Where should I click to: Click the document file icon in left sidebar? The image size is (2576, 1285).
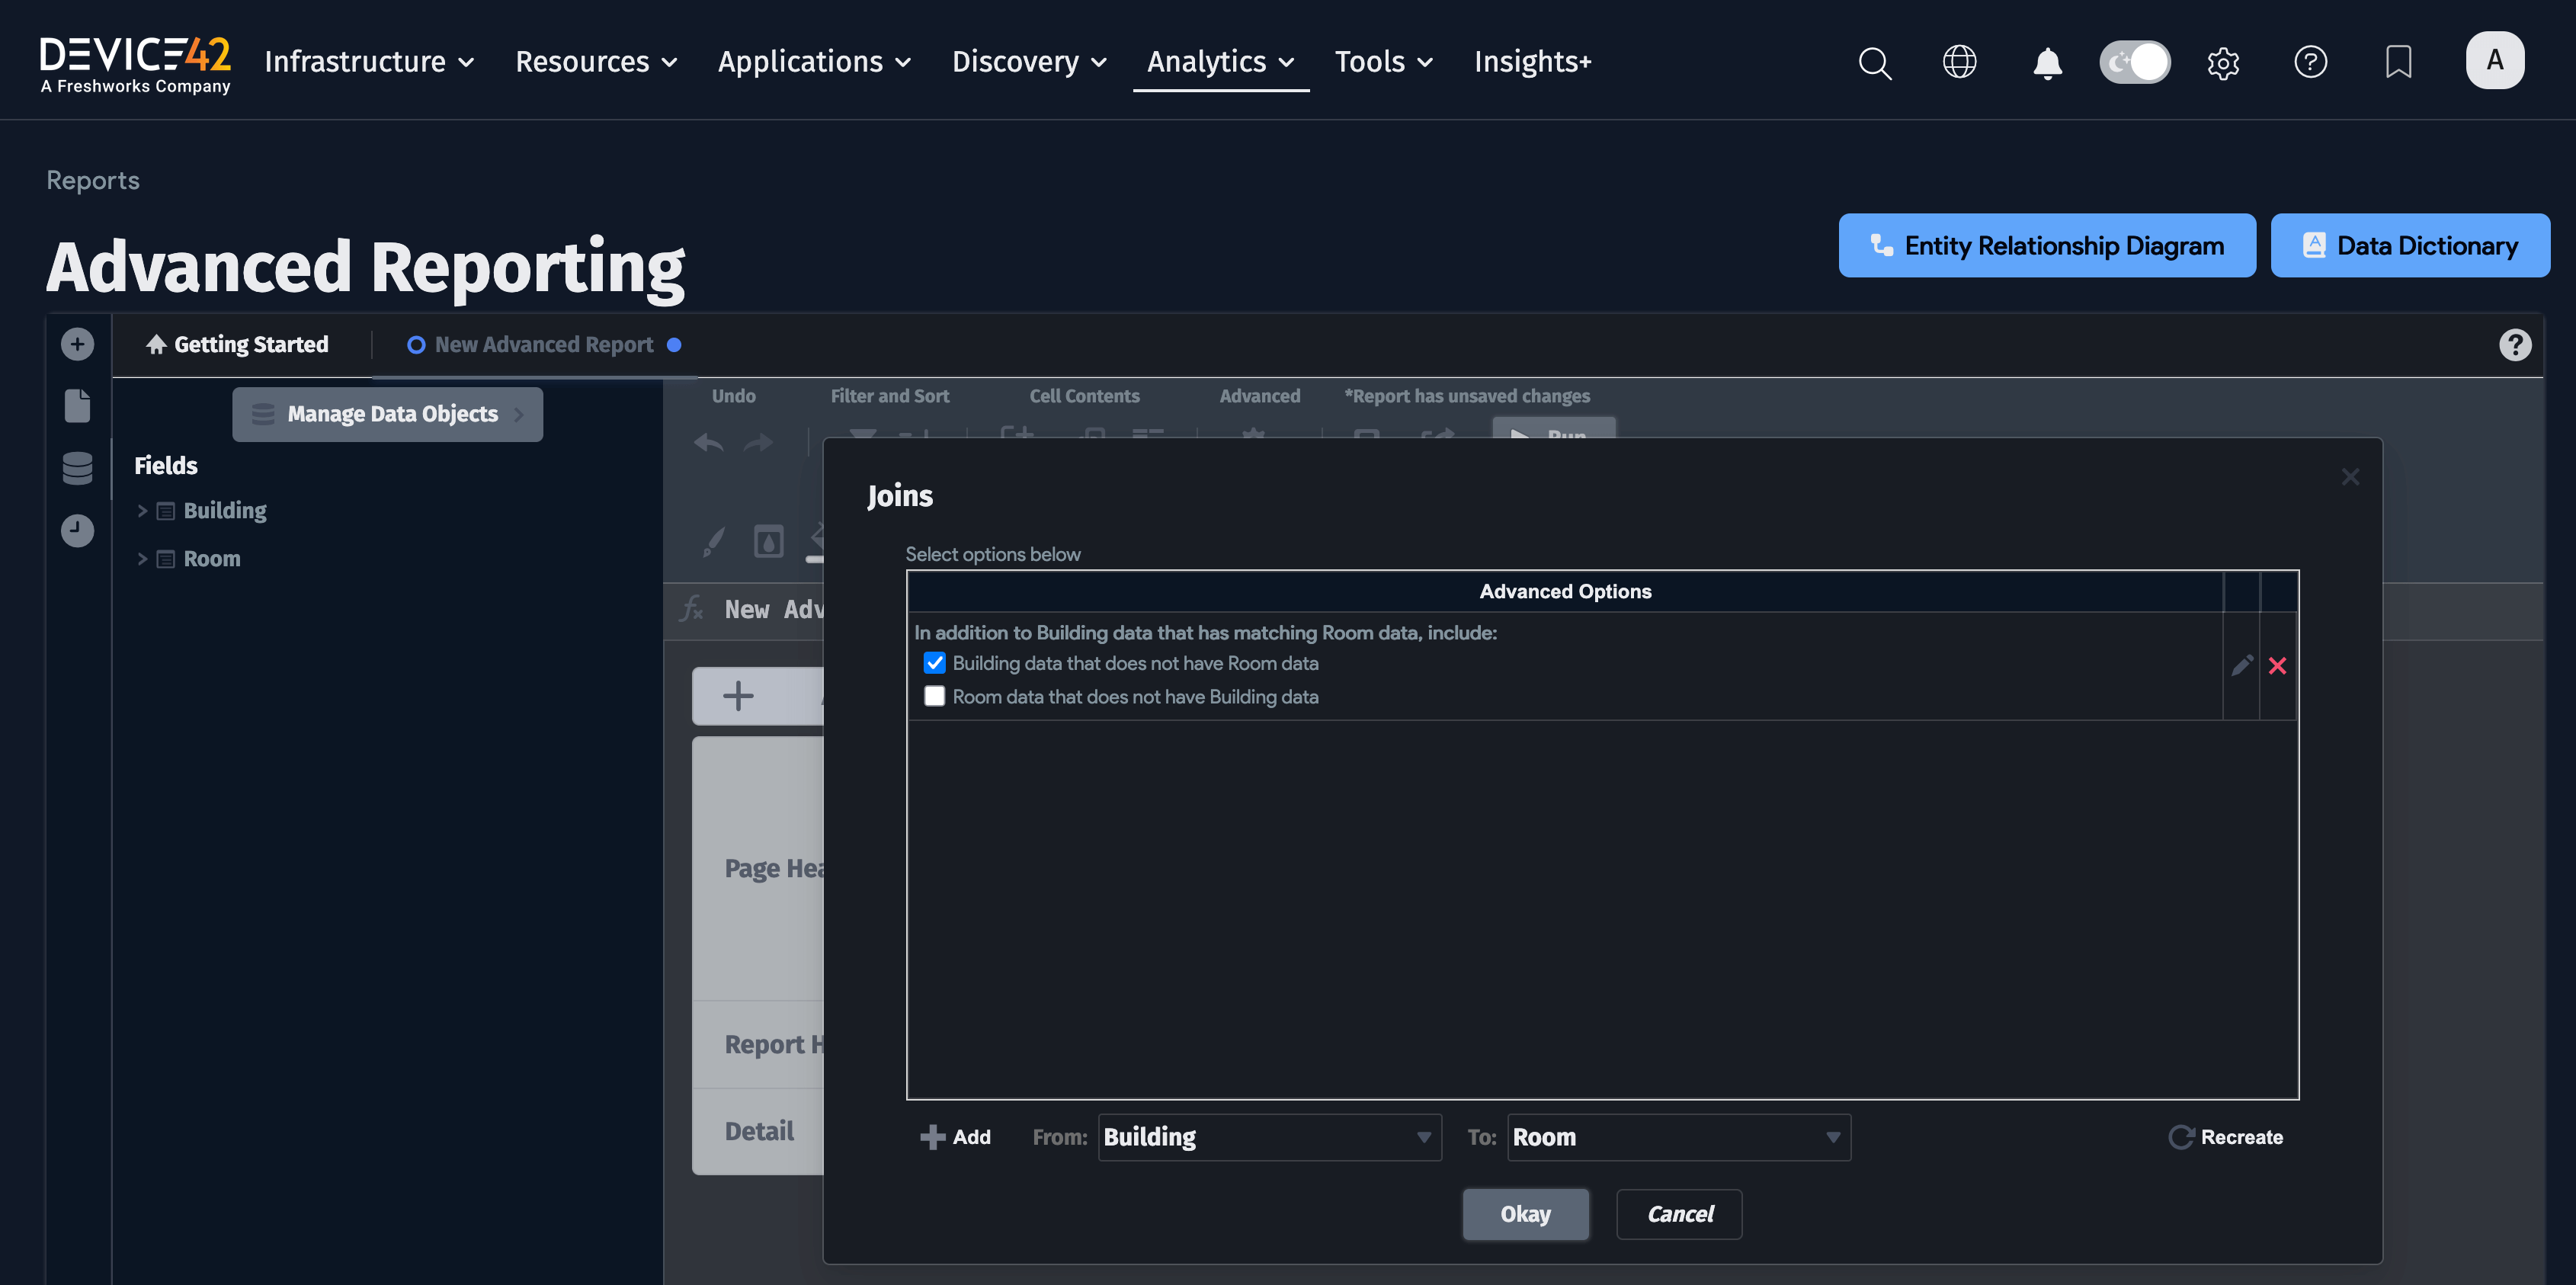click(77, 406)
